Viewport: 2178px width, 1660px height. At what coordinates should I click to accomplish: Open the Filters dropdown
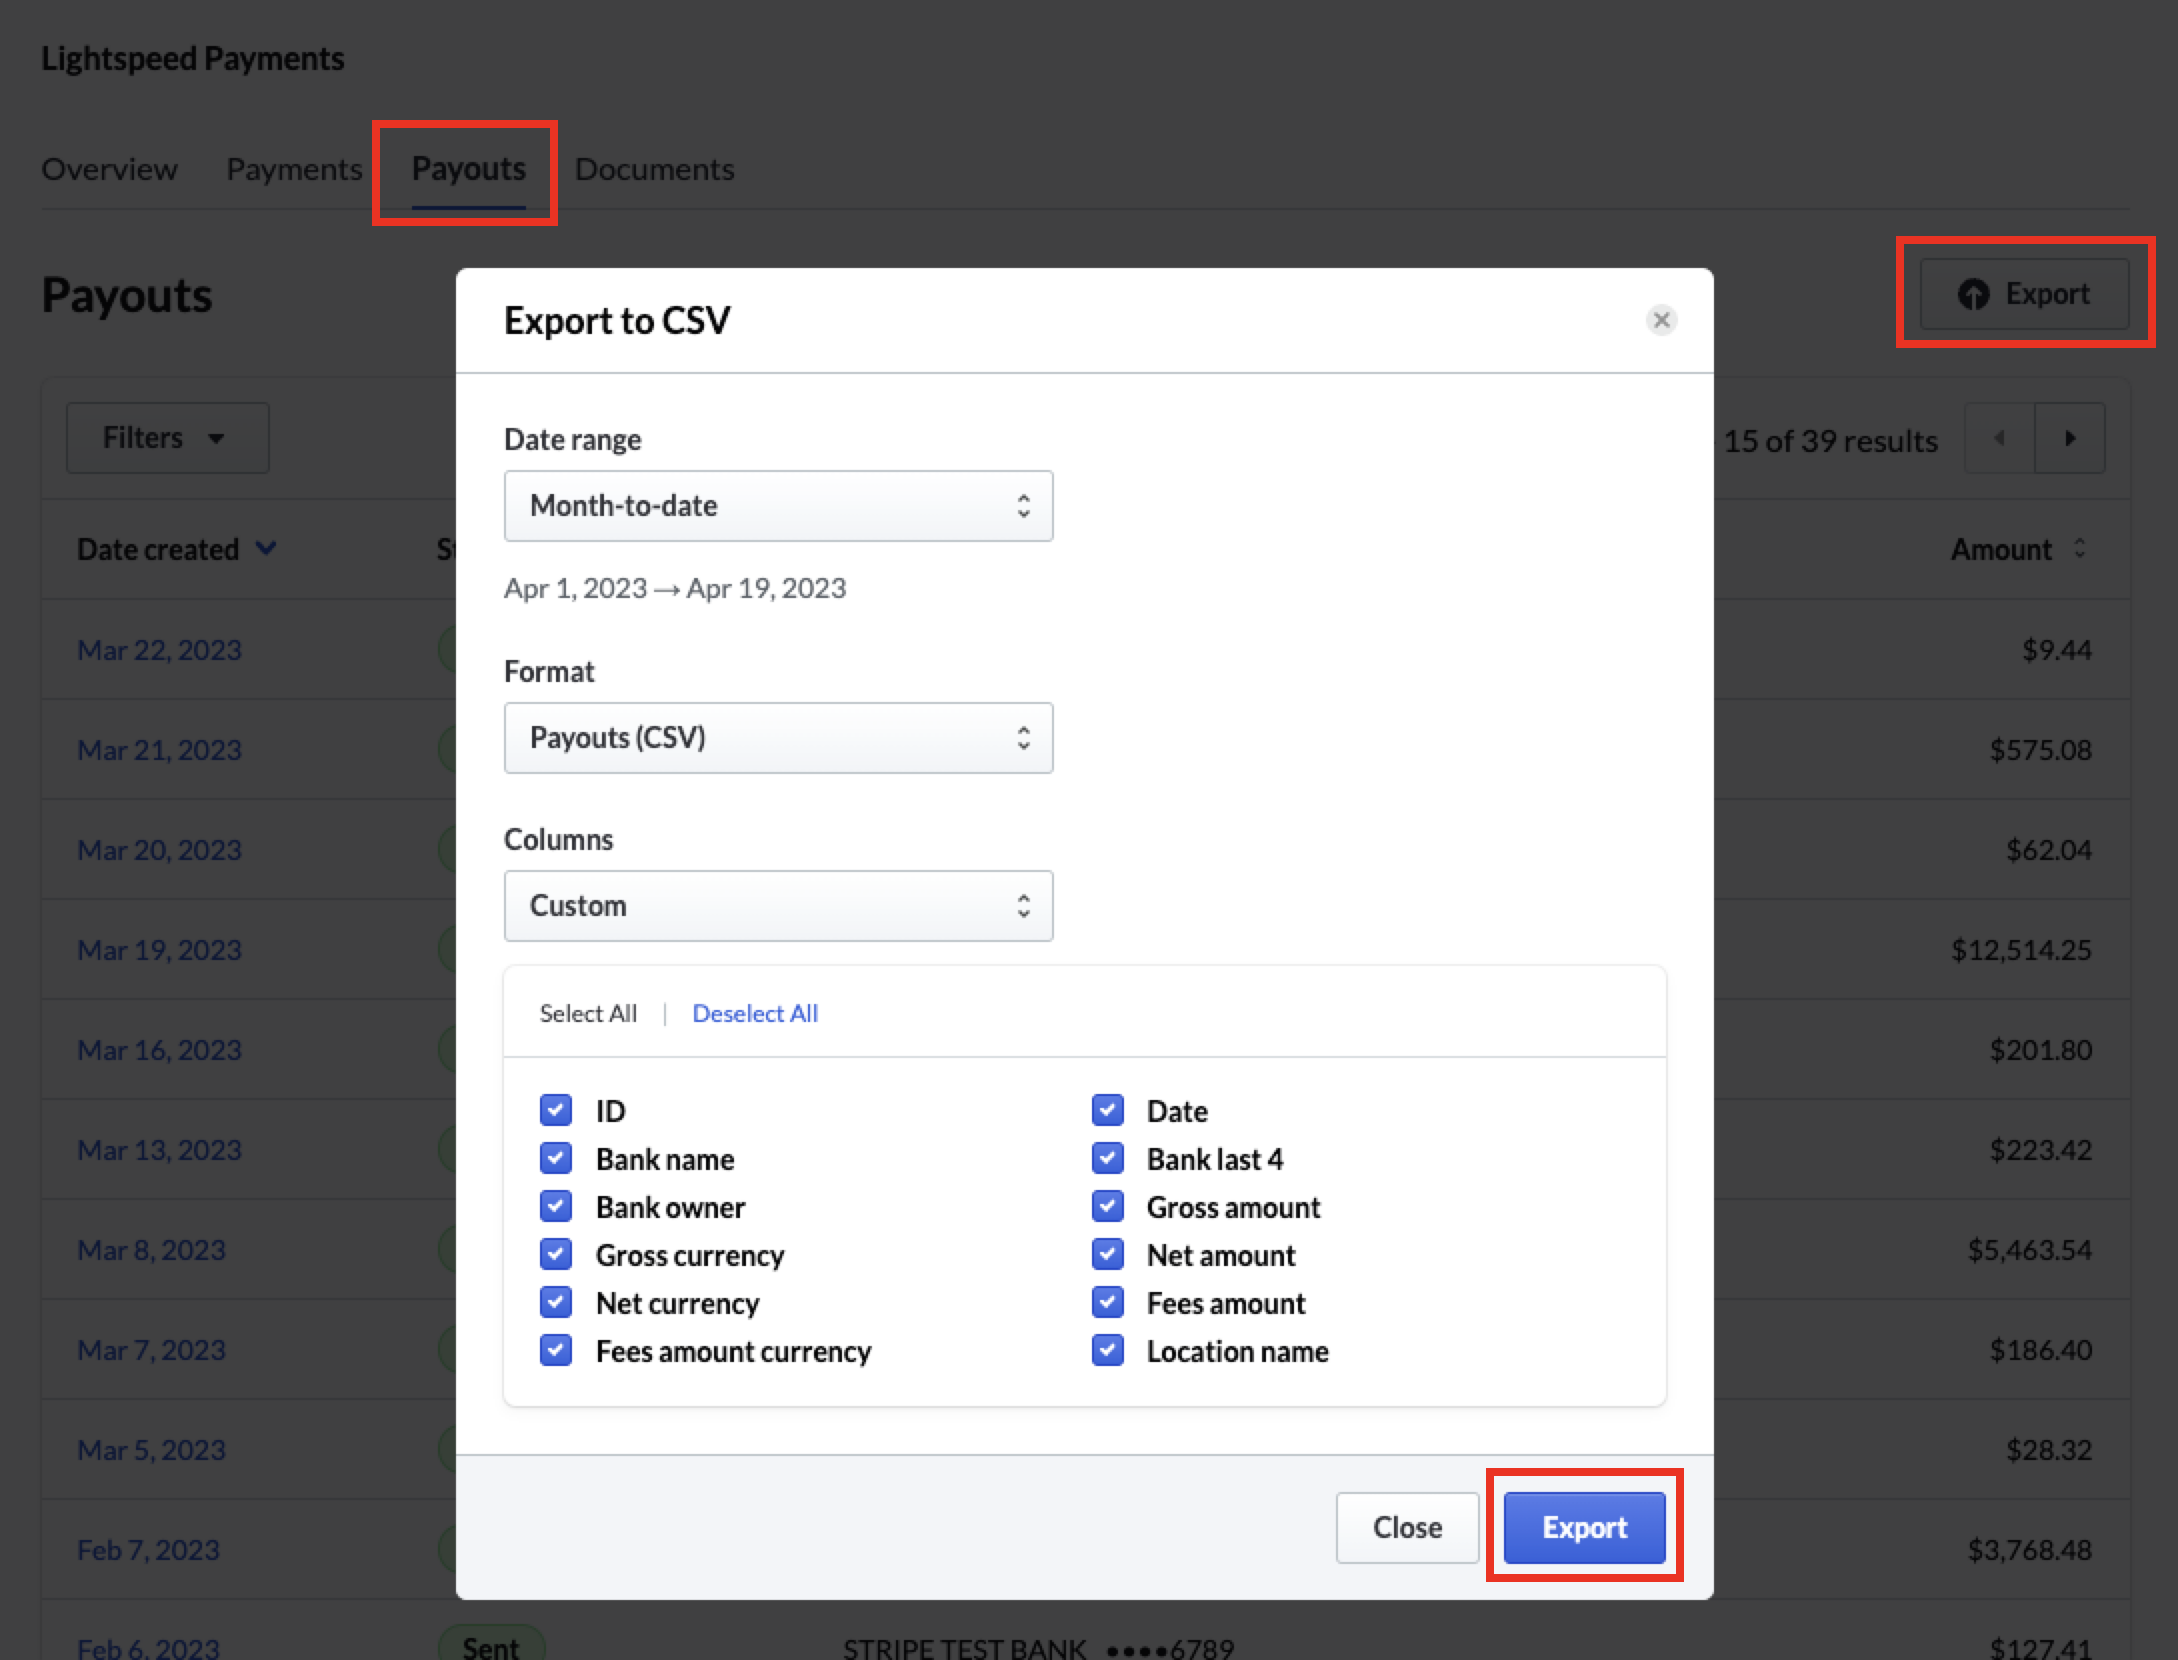click(x=167, y=438)
